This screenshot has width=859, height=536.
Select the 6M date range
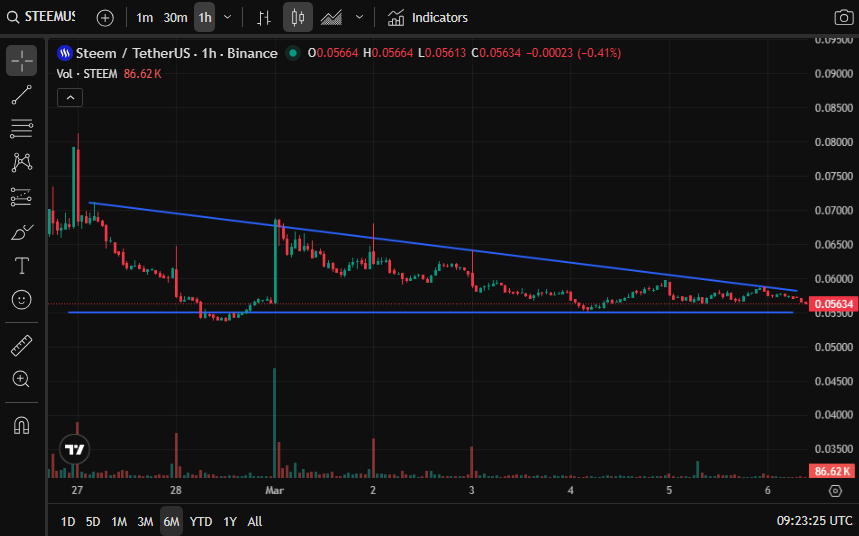point(171,521)
